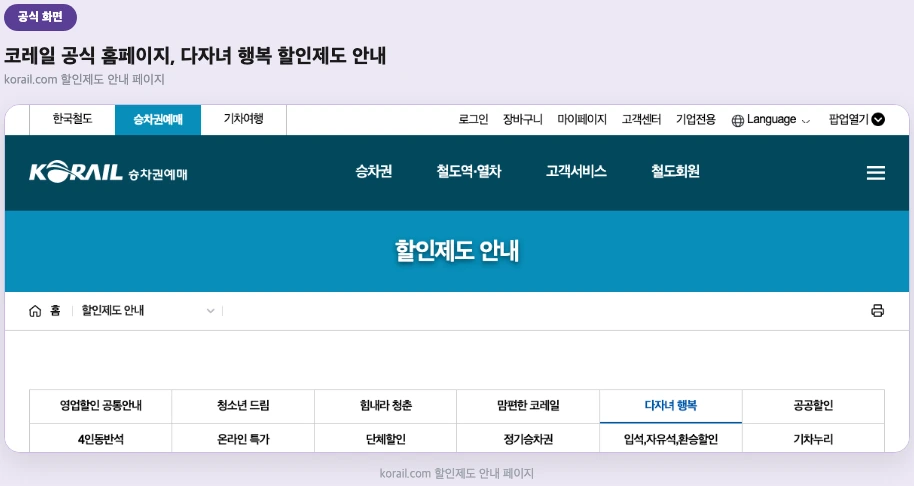Open 철도역·열차 main menu

pos(469,171)
